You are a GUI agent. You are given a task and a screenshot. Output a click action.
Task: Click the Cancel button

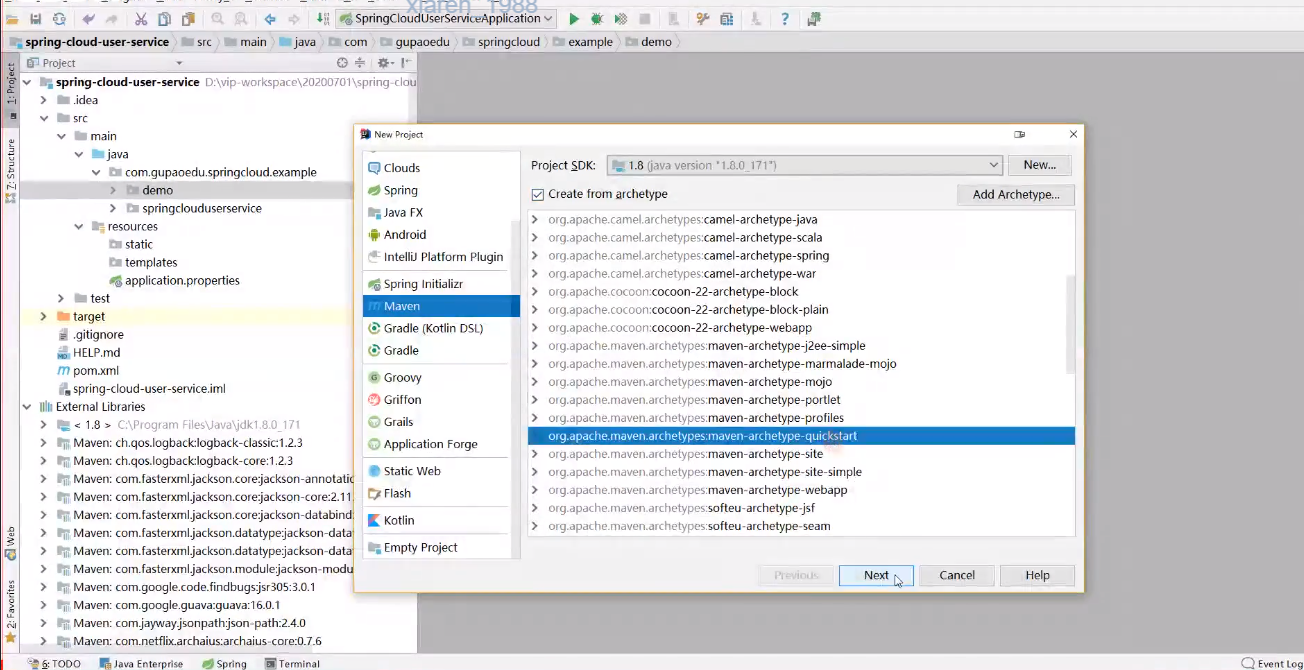[x=957, y=575]
